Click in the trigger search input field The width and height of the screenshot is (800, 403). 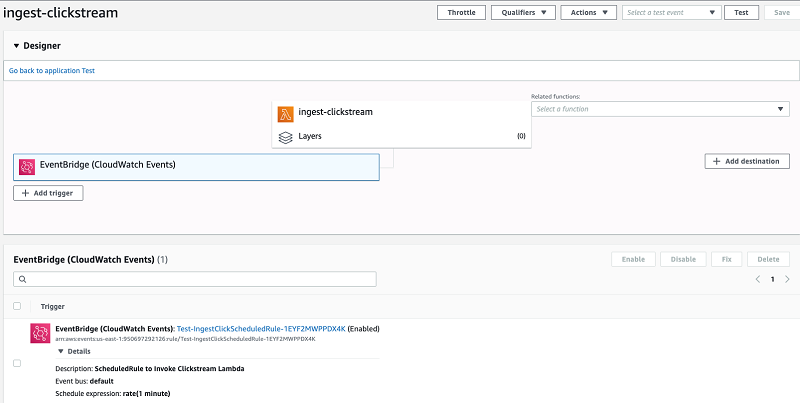[x=195, y=279]
